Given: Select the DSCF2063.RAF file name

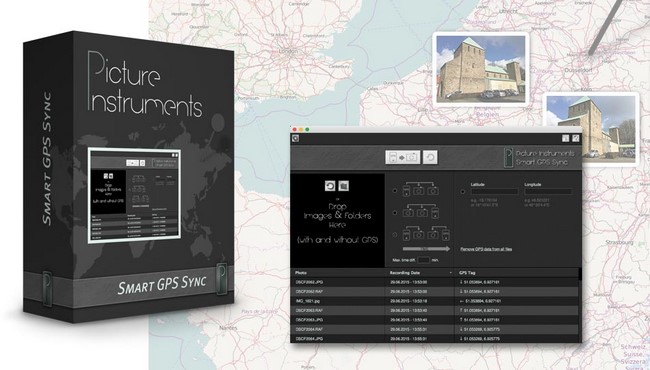Looking at the screenshot, I should coord(309,310).
